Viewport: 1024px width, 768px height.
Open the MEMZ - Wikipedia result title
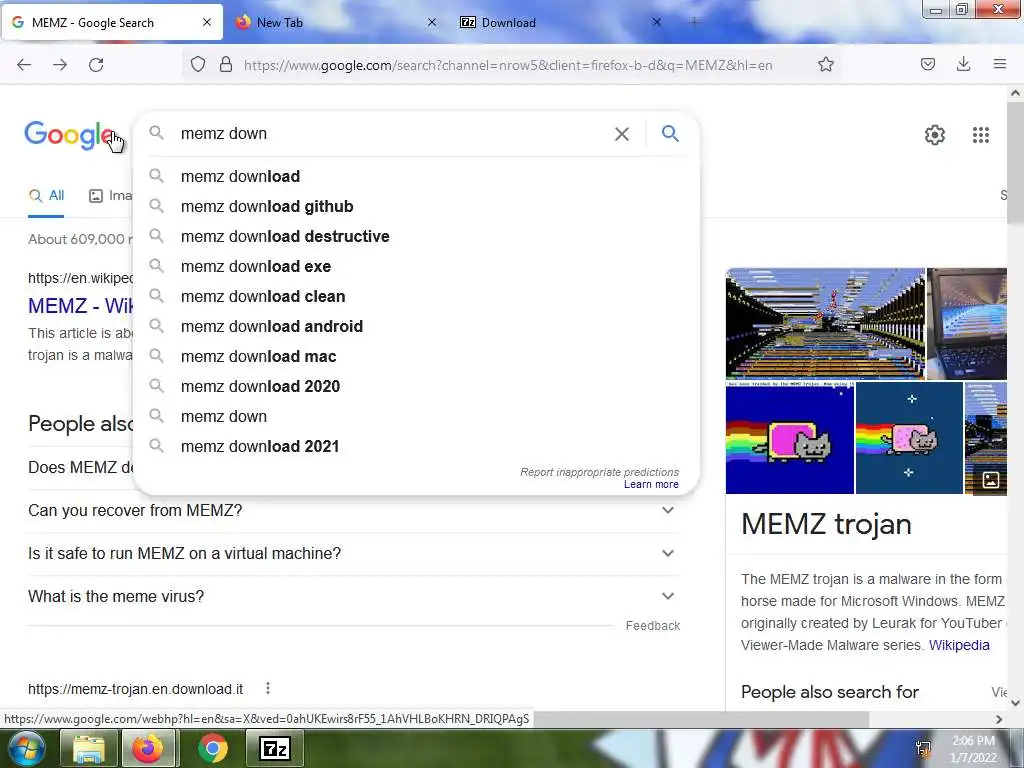coord(80,306)
